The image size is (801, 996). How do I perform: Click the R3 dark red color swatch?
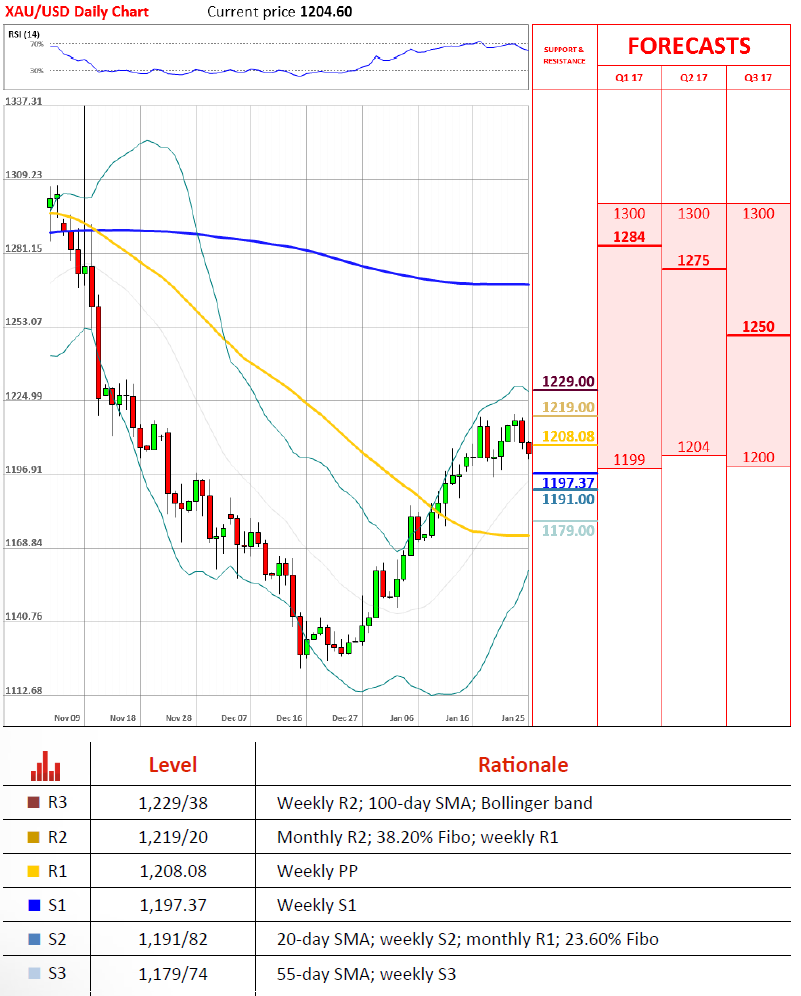34,802
